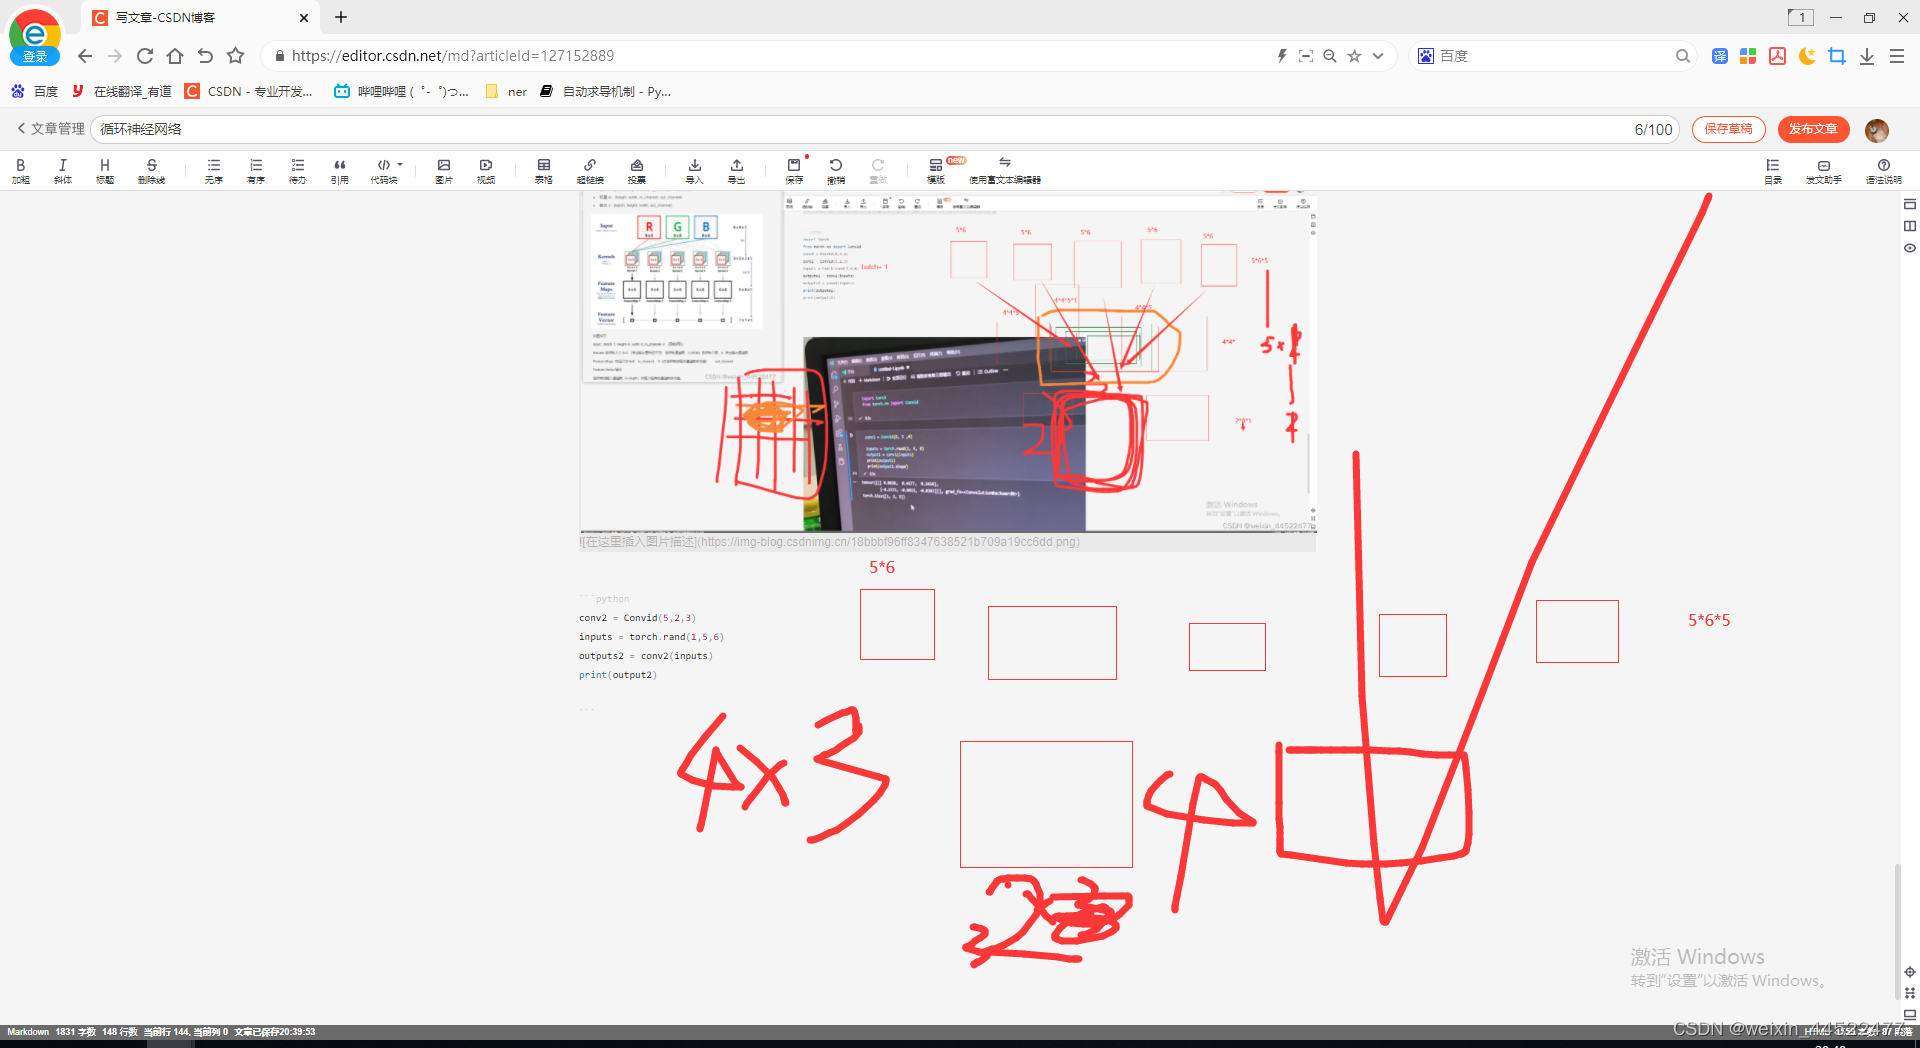Expand the address bar dropdown chevron

1378,56
